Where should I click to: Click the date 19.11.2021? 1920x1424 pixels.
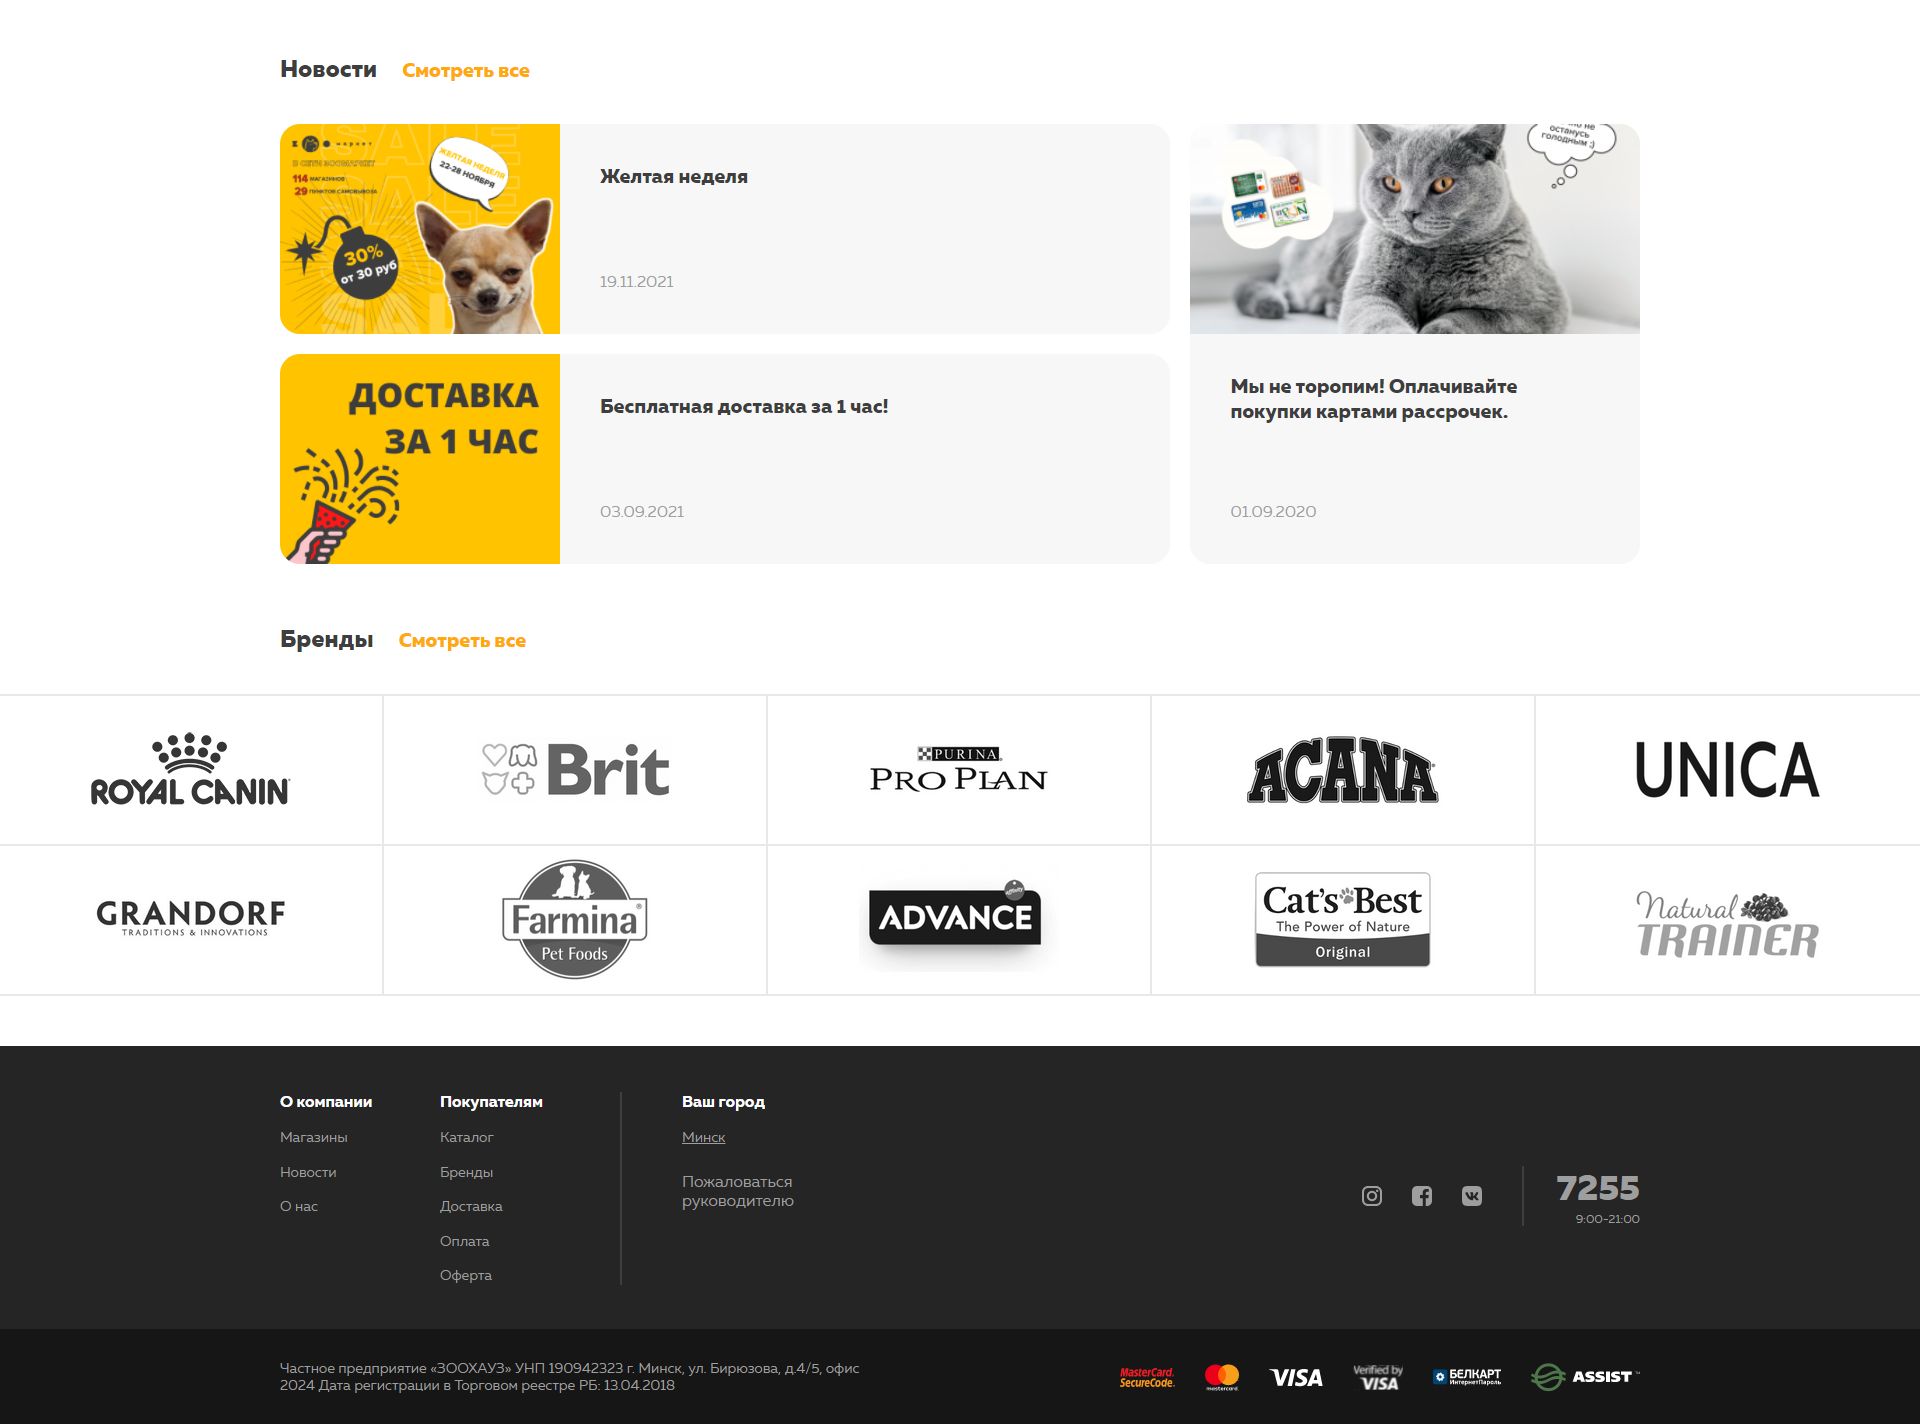[637, 282]
